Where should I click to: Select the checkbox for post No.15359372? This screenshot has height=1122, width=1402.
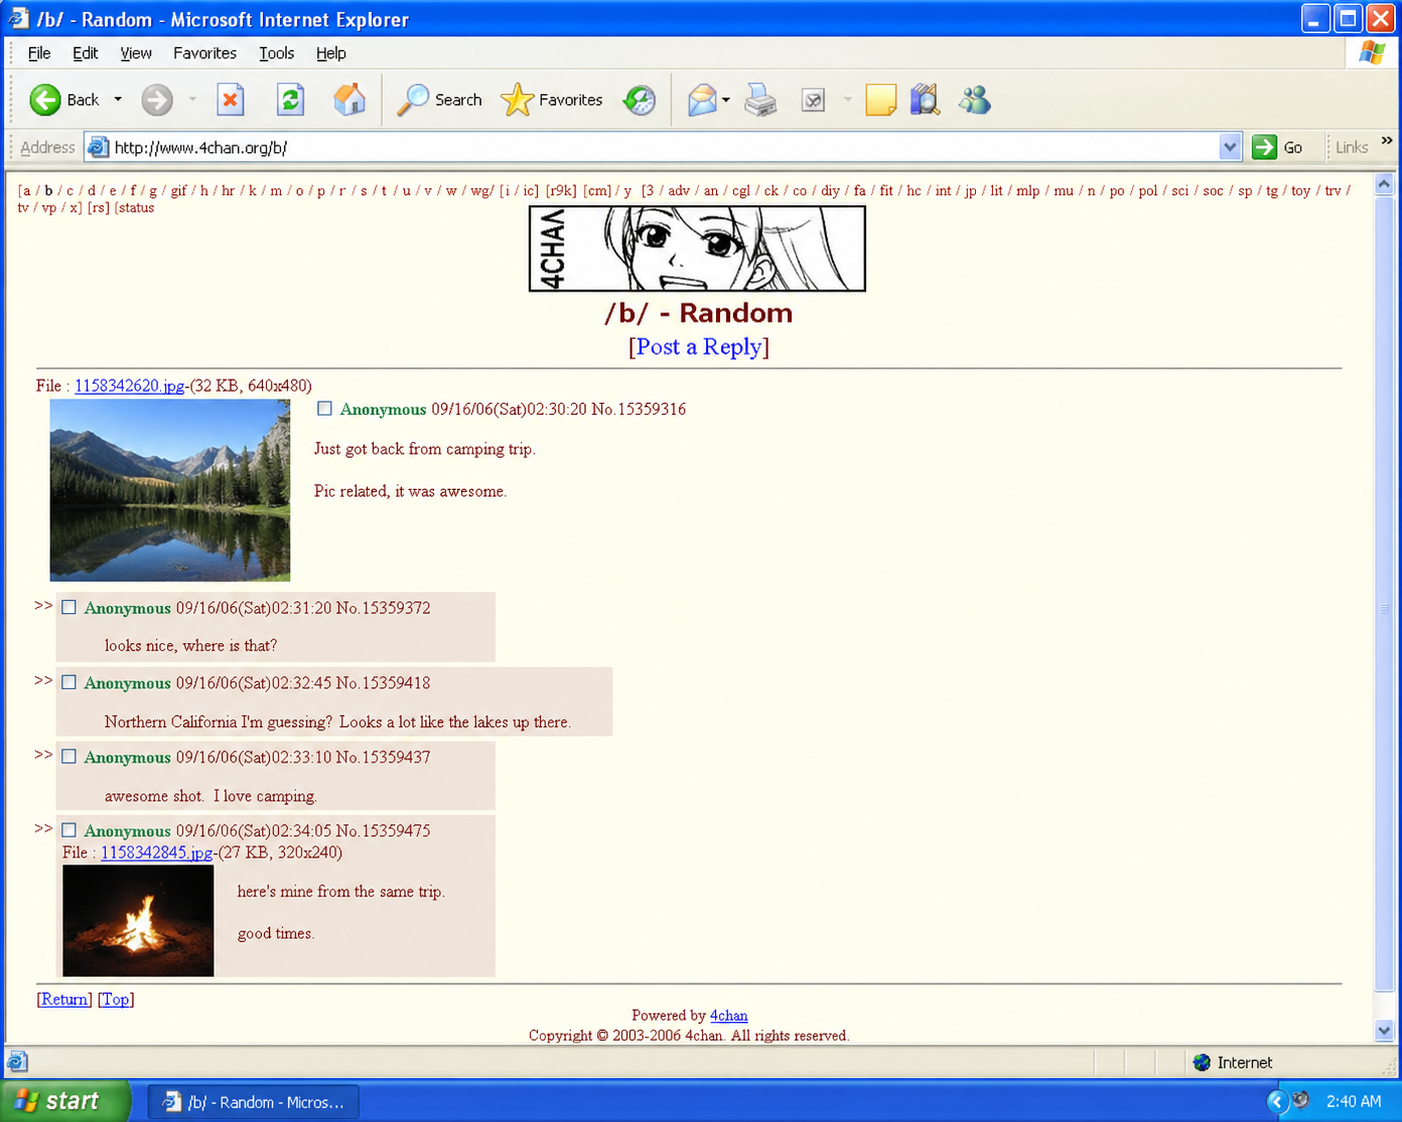(x=69, y=608)
